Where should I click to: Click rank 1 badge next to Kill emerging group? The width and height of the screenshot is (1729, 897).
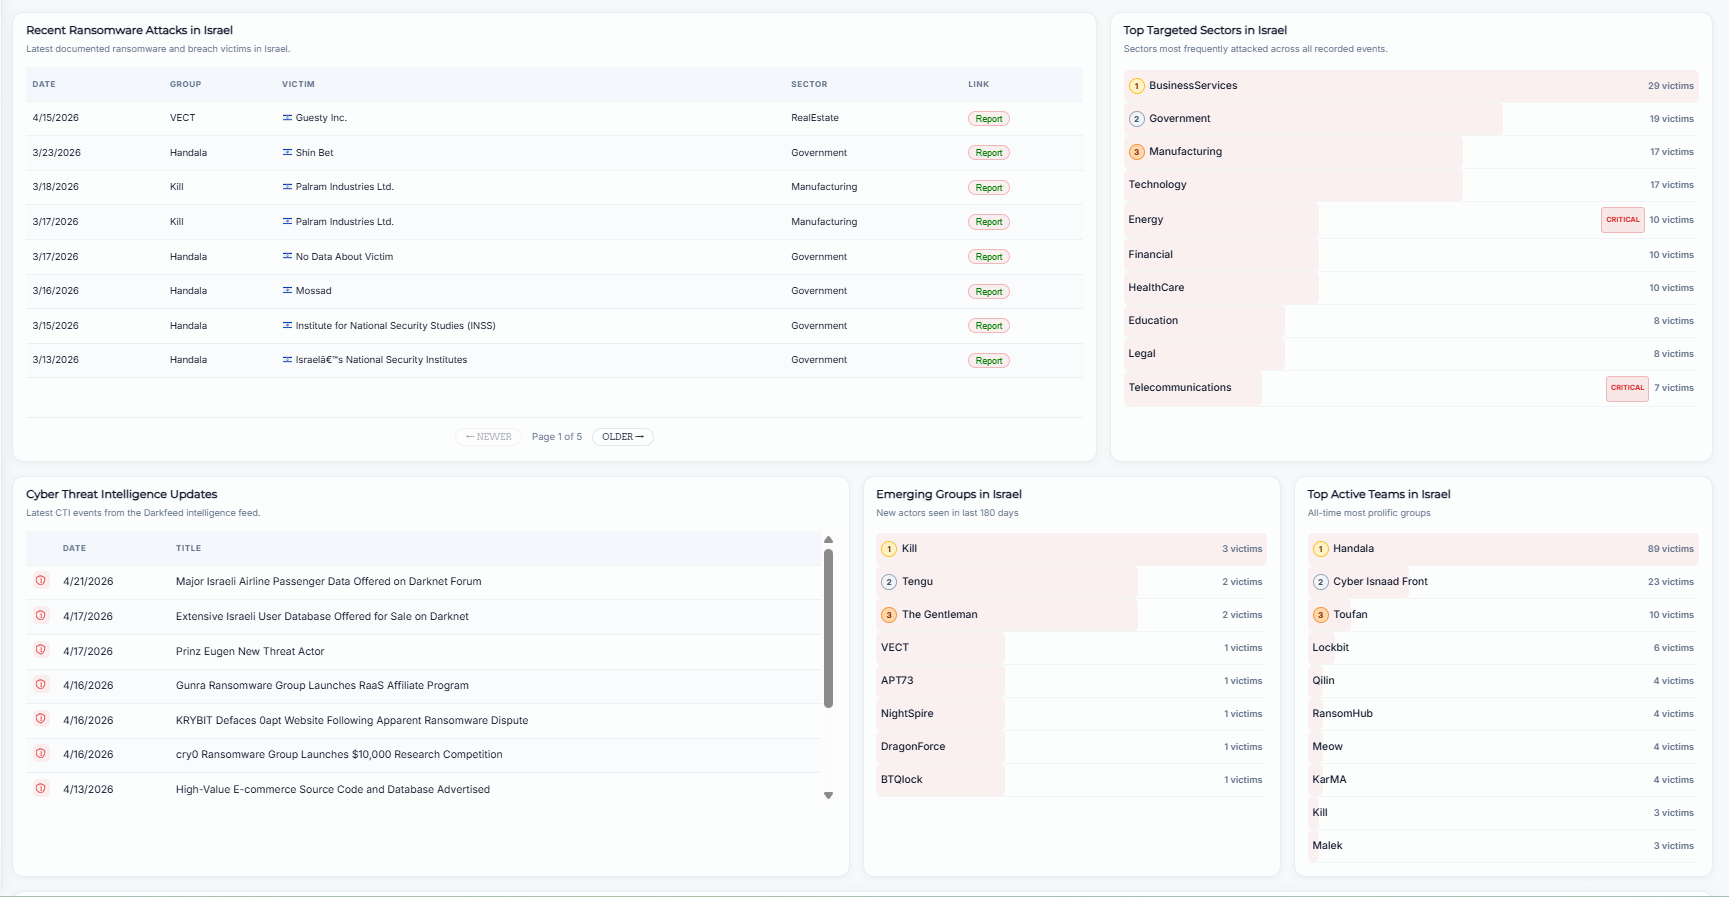pyautogui.click(x=889, y=549)
